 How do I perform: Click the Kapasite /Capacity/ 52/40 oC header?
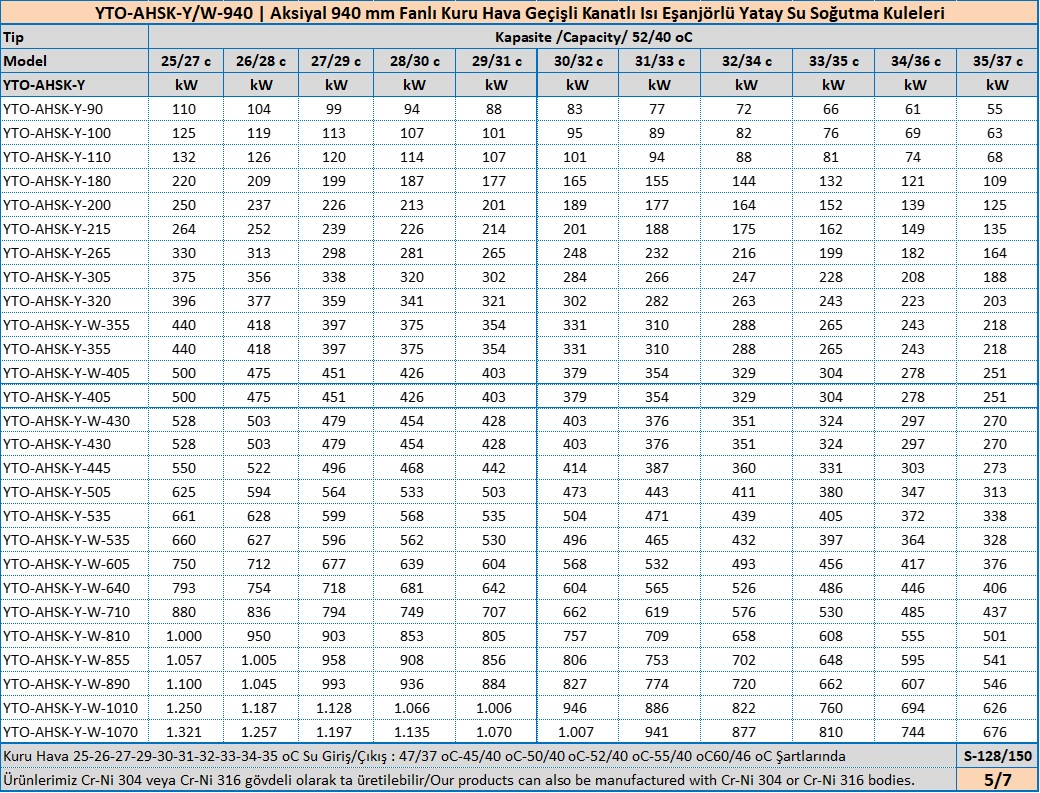tap(593, 37)
